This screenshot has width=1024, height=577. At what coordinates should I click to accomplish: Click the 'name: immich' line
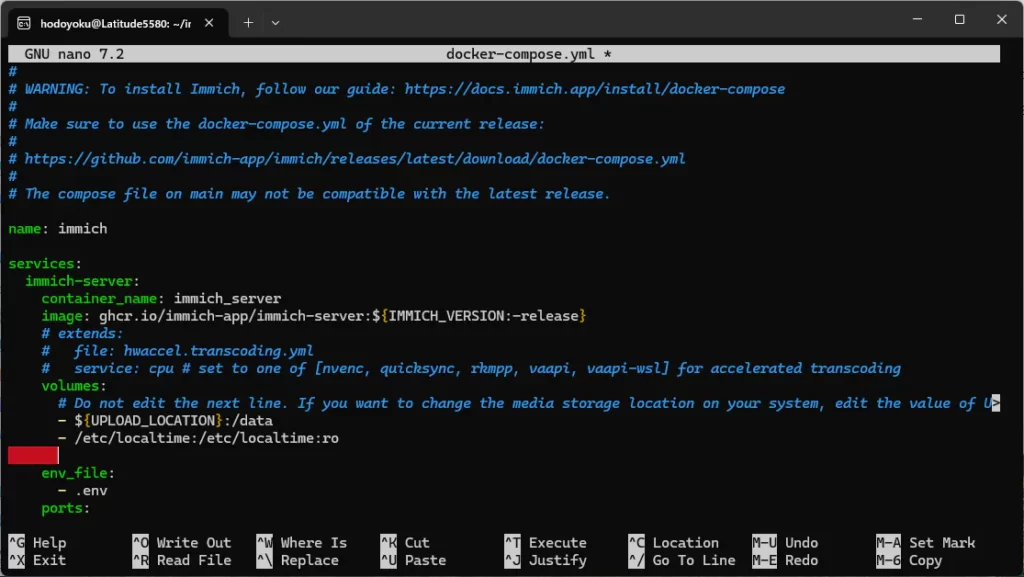(57, 228)
